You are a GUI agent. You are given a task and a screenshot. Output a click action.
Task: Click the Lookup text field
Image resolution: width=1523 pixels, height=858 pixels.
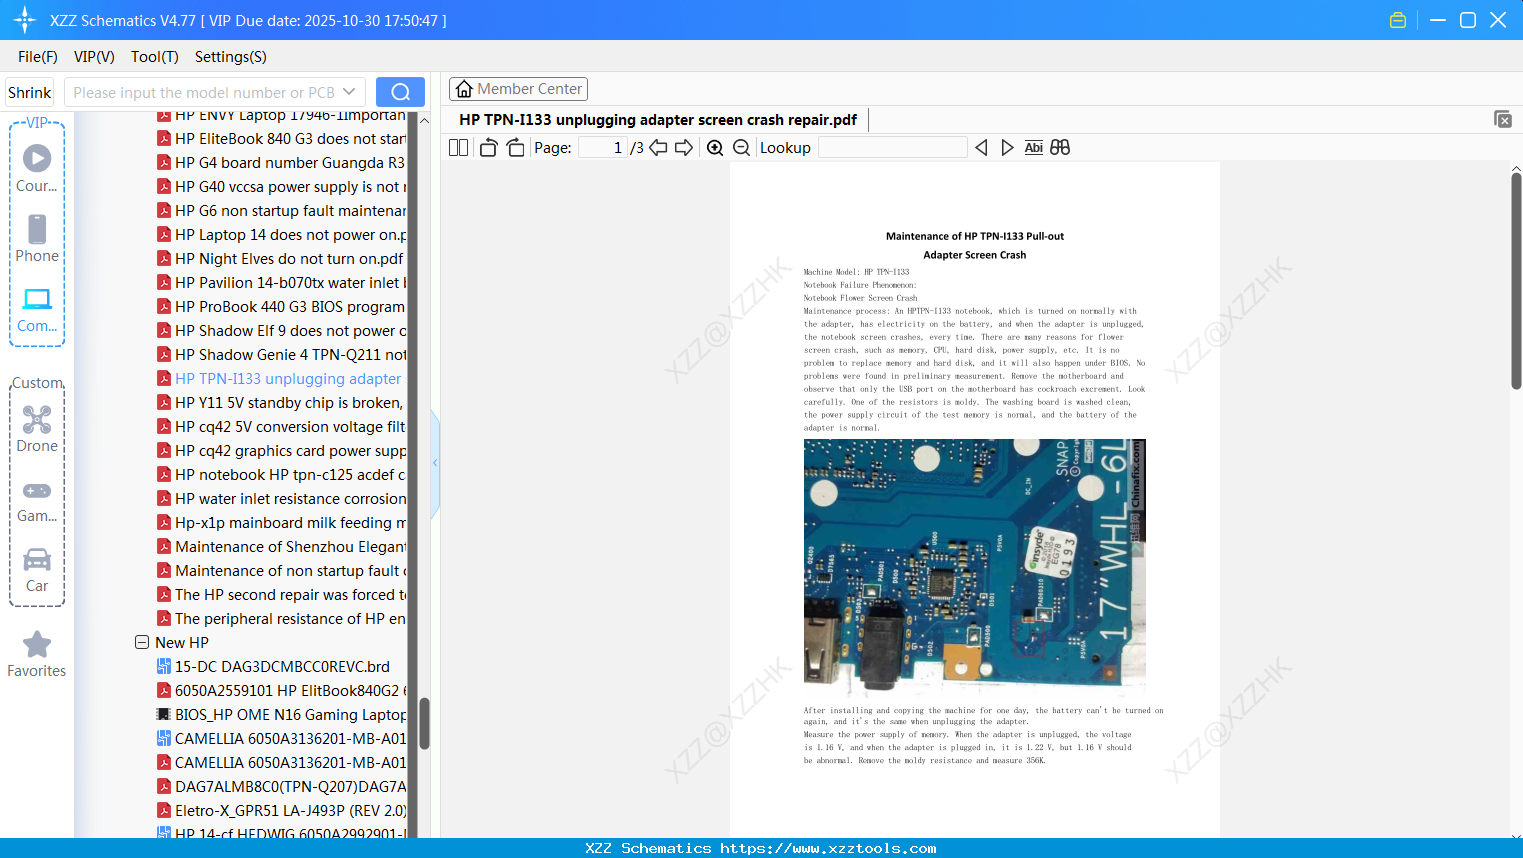pos(892,148)
